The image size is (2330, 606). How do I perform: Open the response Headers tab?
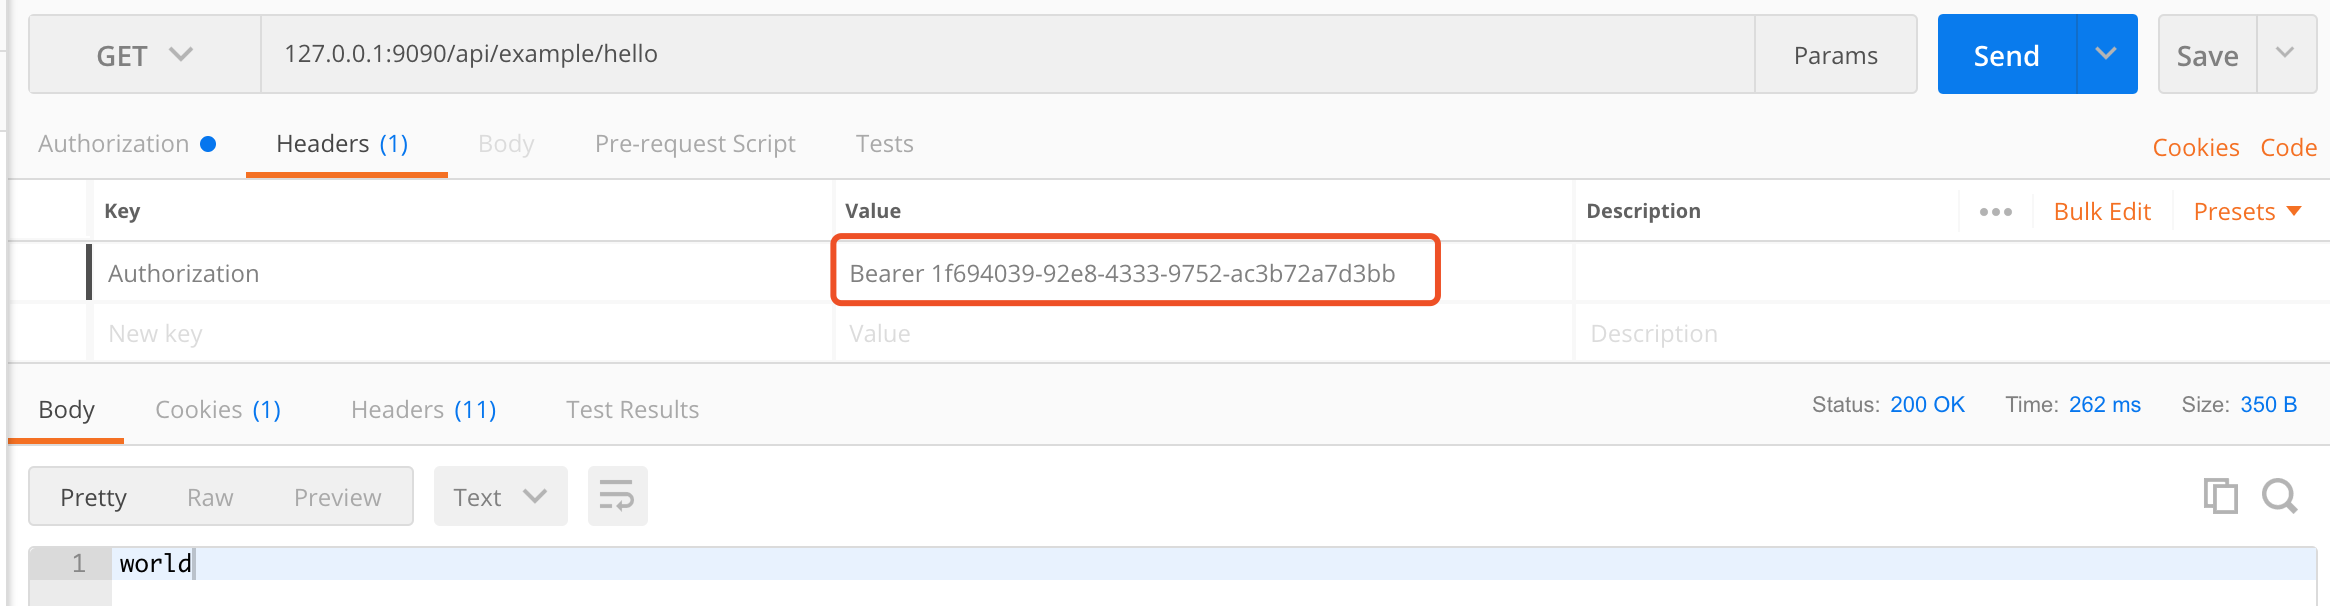click(x=421, y=409)
